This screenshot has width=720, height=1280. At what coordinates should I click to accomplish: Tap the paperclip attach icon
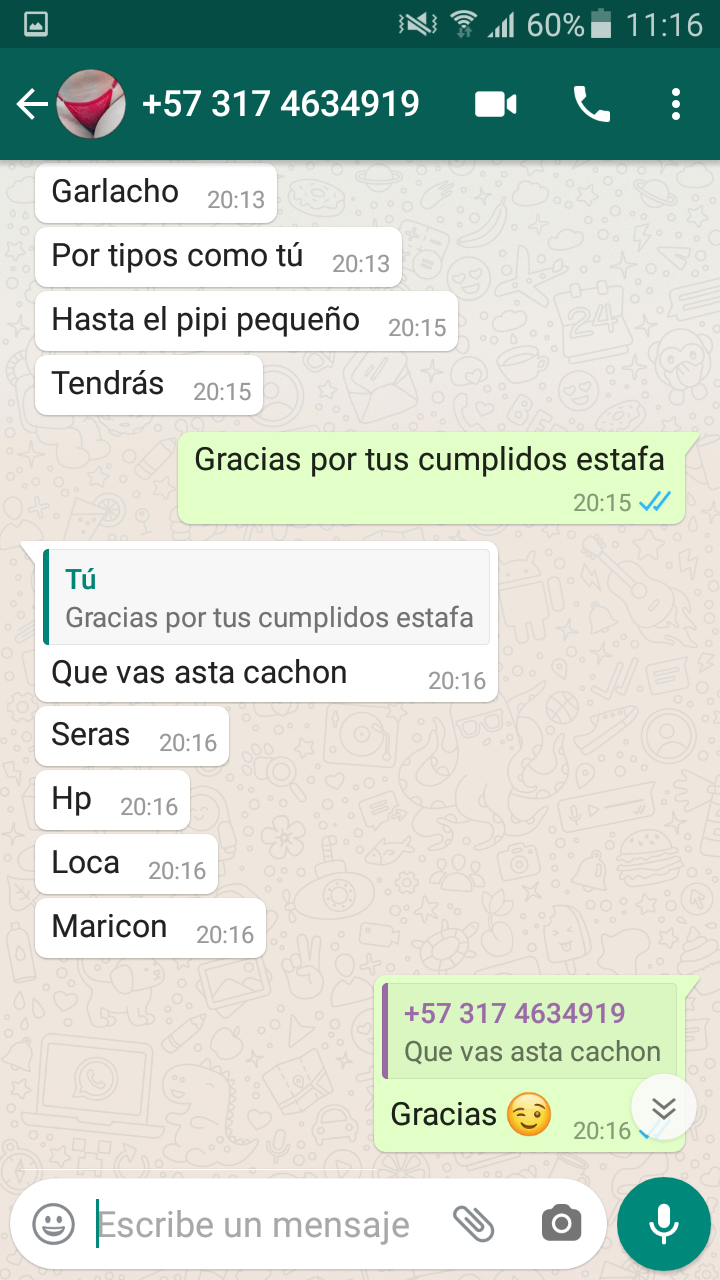(x=474, y=1223)
